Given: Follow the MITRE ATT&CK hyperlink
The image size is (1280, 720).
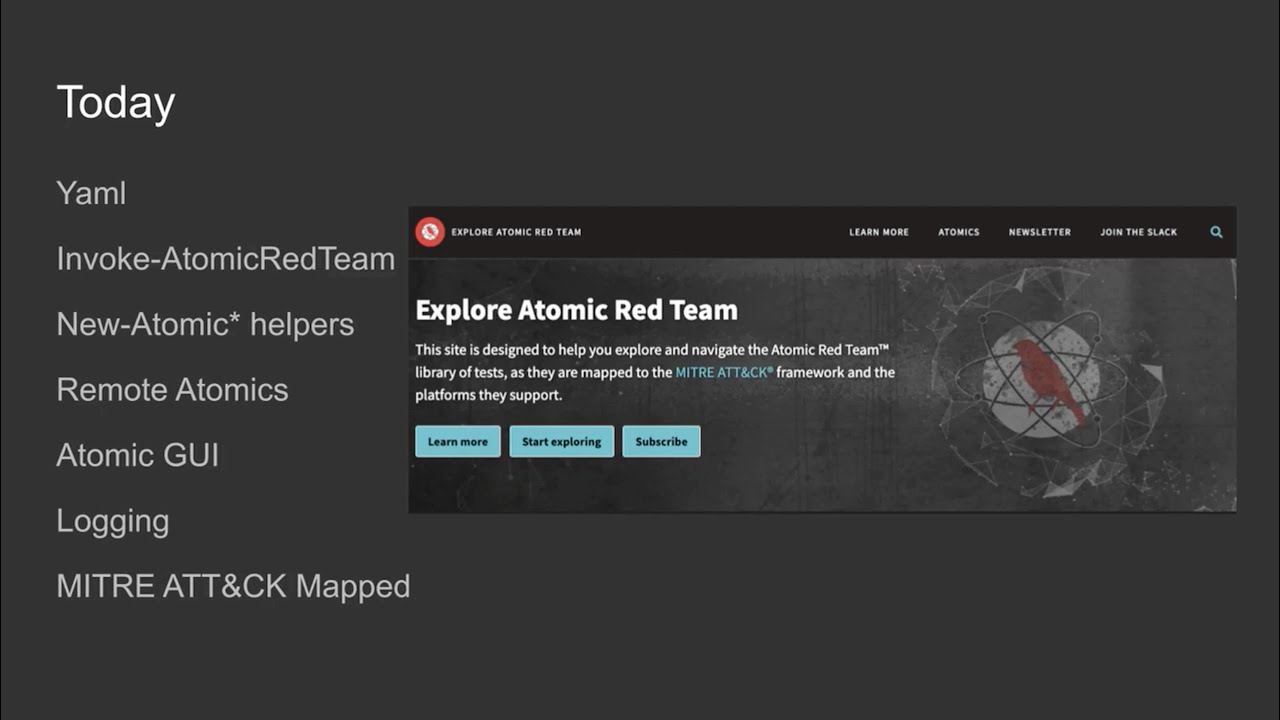Looking at the screenshot, I should pyautogui.click(x=724, y=372).
